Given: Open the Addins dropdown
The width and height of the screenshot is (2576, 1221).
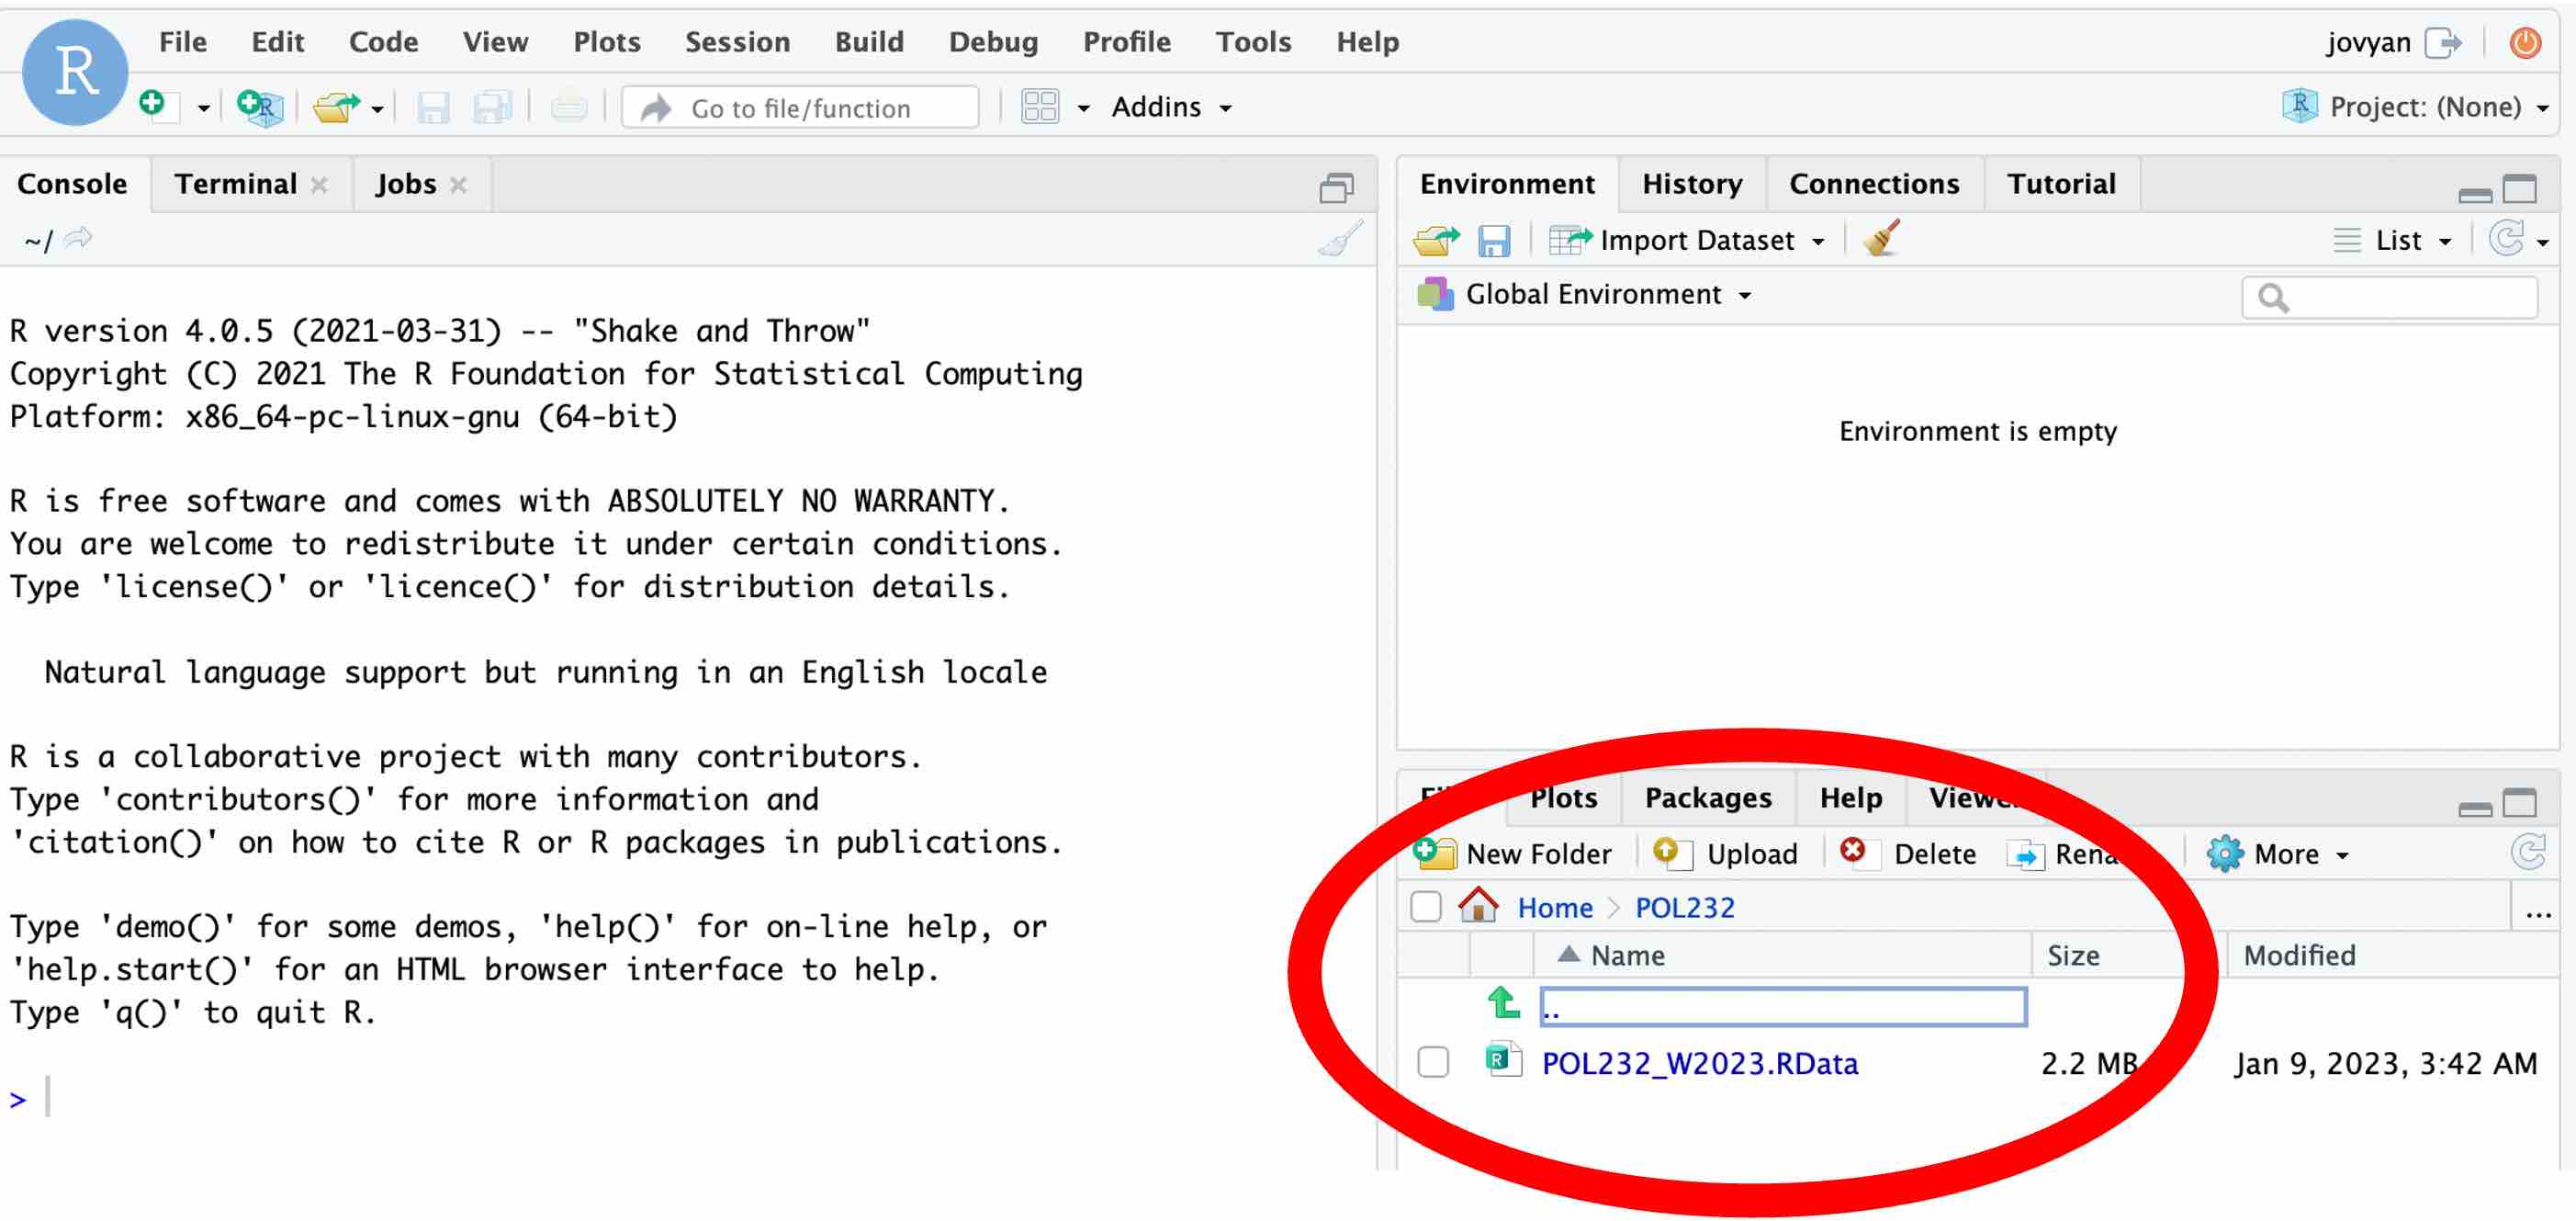Looking at the screenshot, I should 1171,107.
